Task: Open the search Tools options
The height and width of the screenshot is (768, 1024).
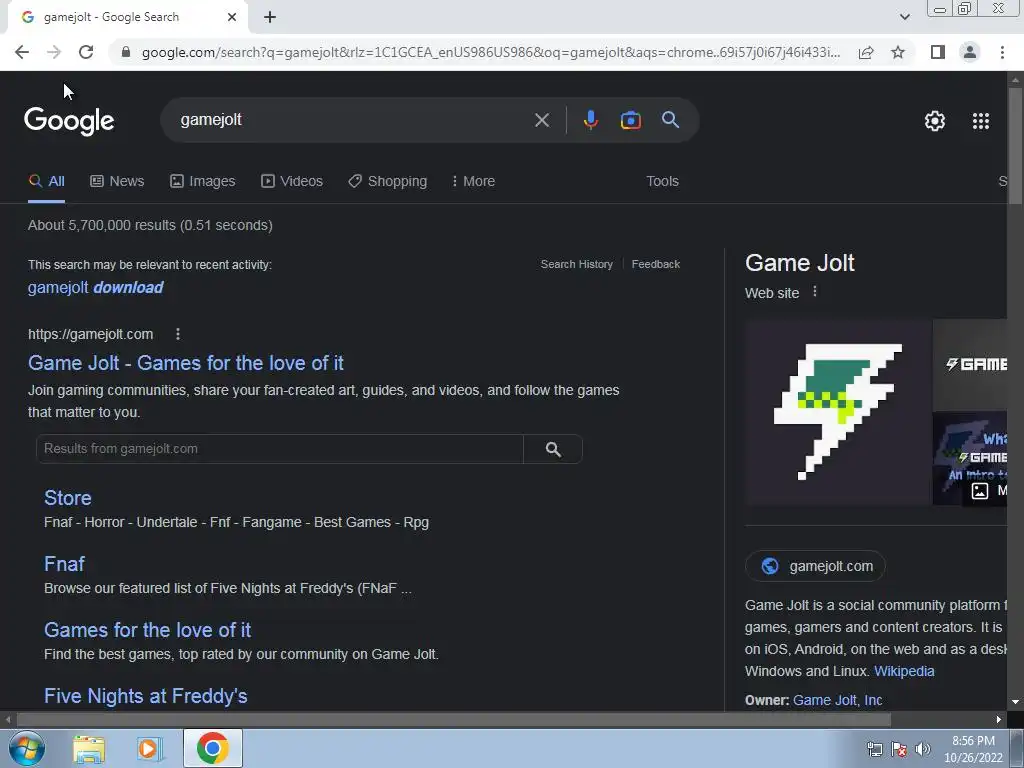Action: tap(662, 182)
